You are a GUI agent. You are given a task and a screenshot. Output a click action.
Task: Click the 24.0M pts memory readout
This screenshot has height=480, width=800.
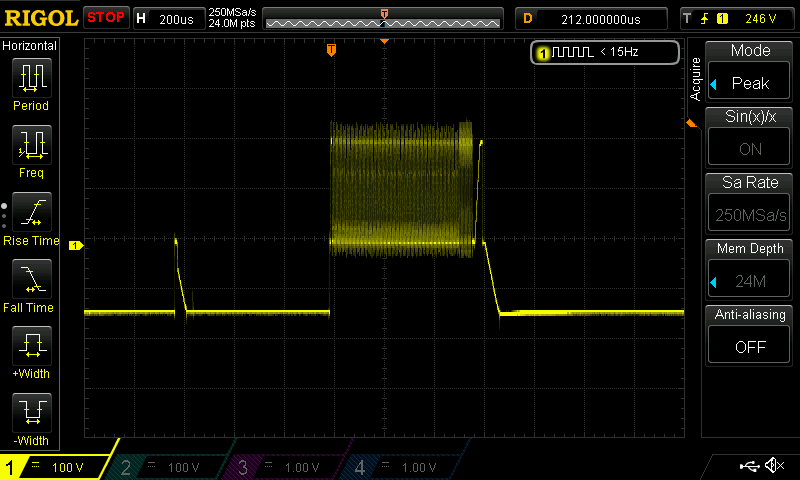(232, 23)
